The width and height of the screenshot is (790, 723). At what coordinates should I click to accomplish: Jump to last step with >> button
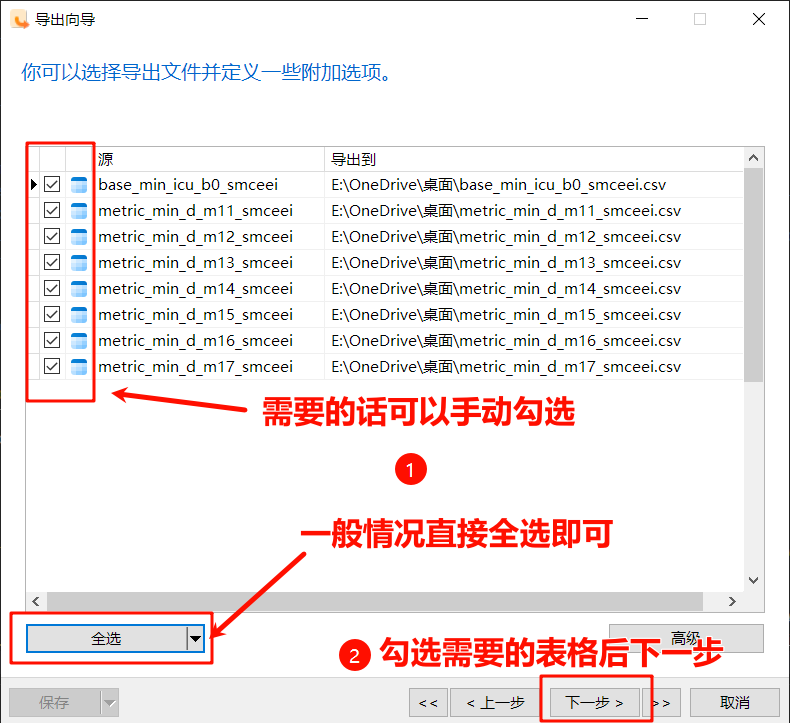click(x=667, y=703)
